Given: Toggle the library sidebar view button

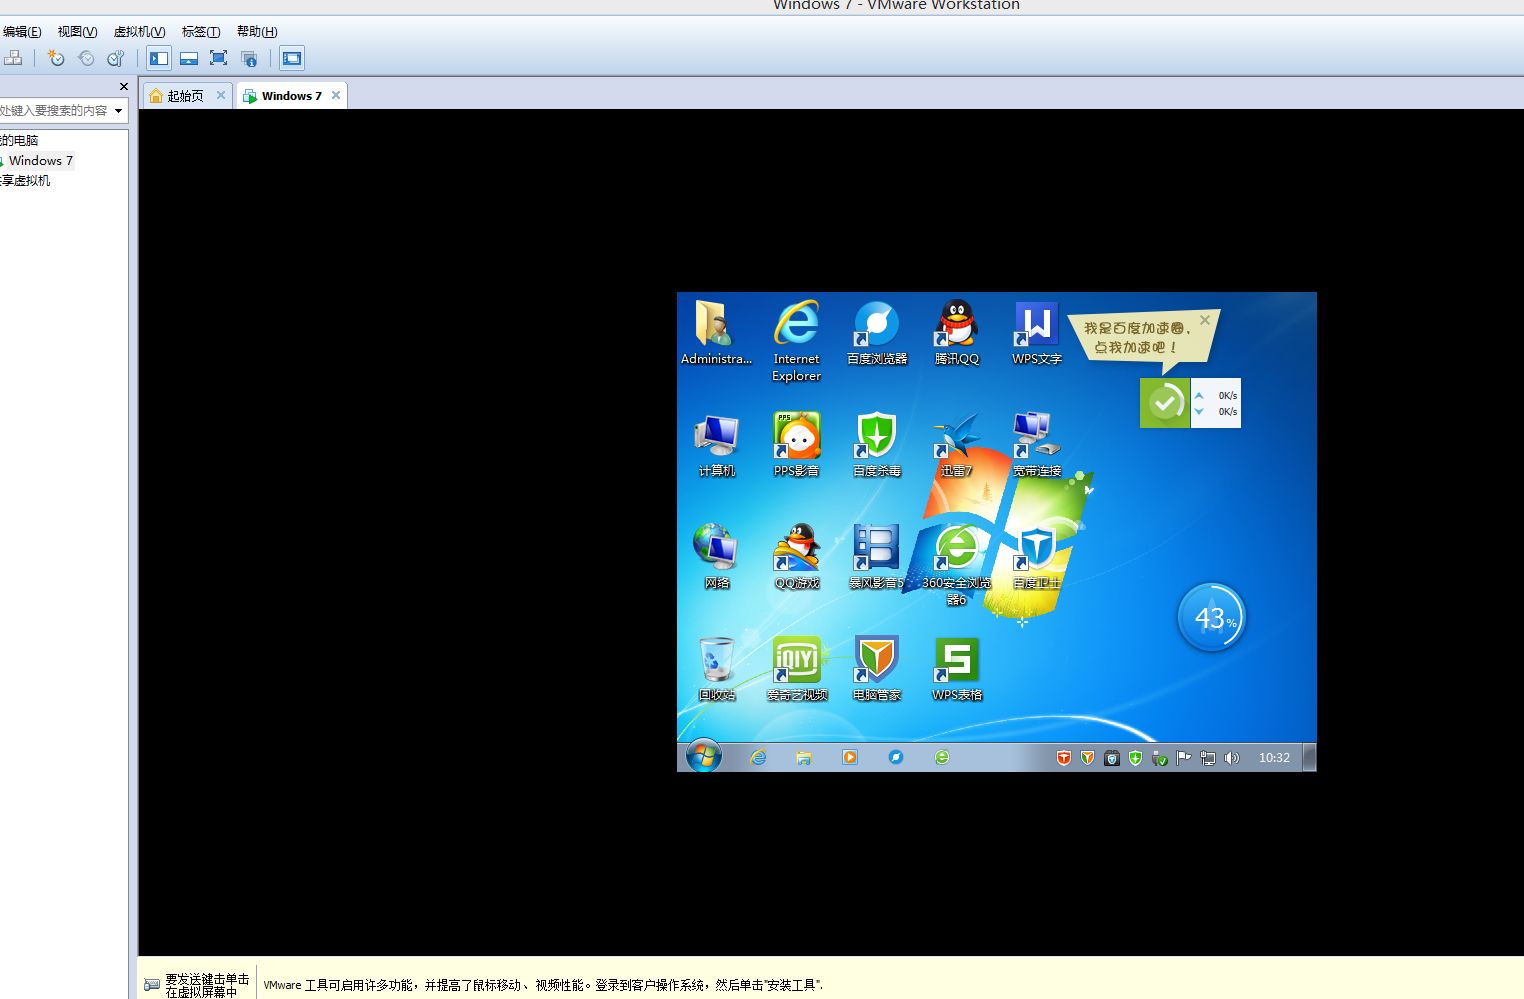Looking at the screenshot, I should (x=159, y=58).
